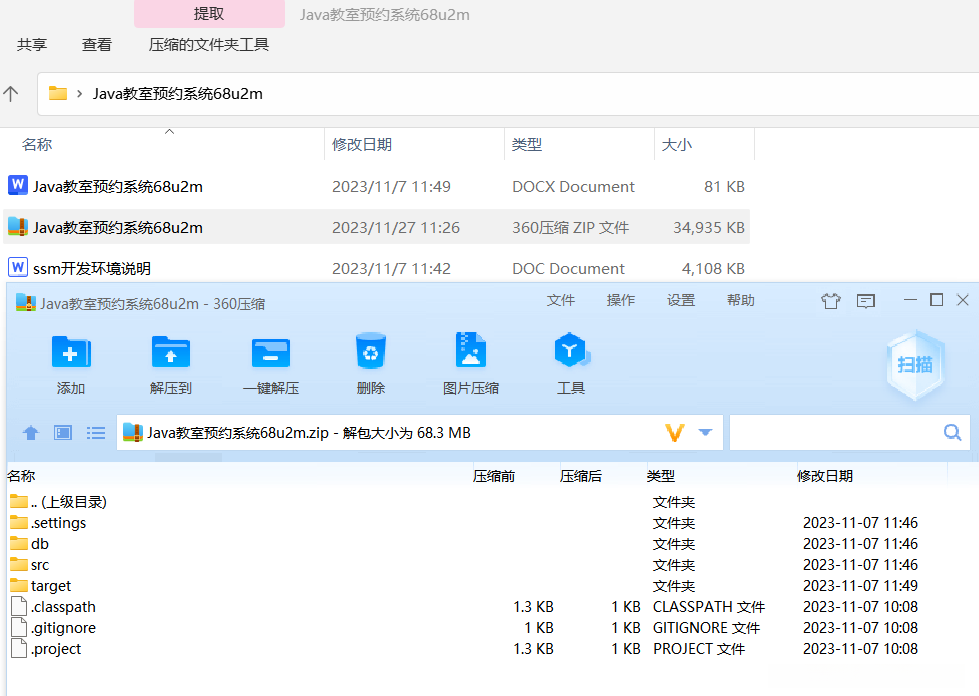Image resolution: width=979 pixels, height=696 pixels.
Task: Switch to the 共享 ribbon tab
Action: pyautogui.click(x=32, y=44)
